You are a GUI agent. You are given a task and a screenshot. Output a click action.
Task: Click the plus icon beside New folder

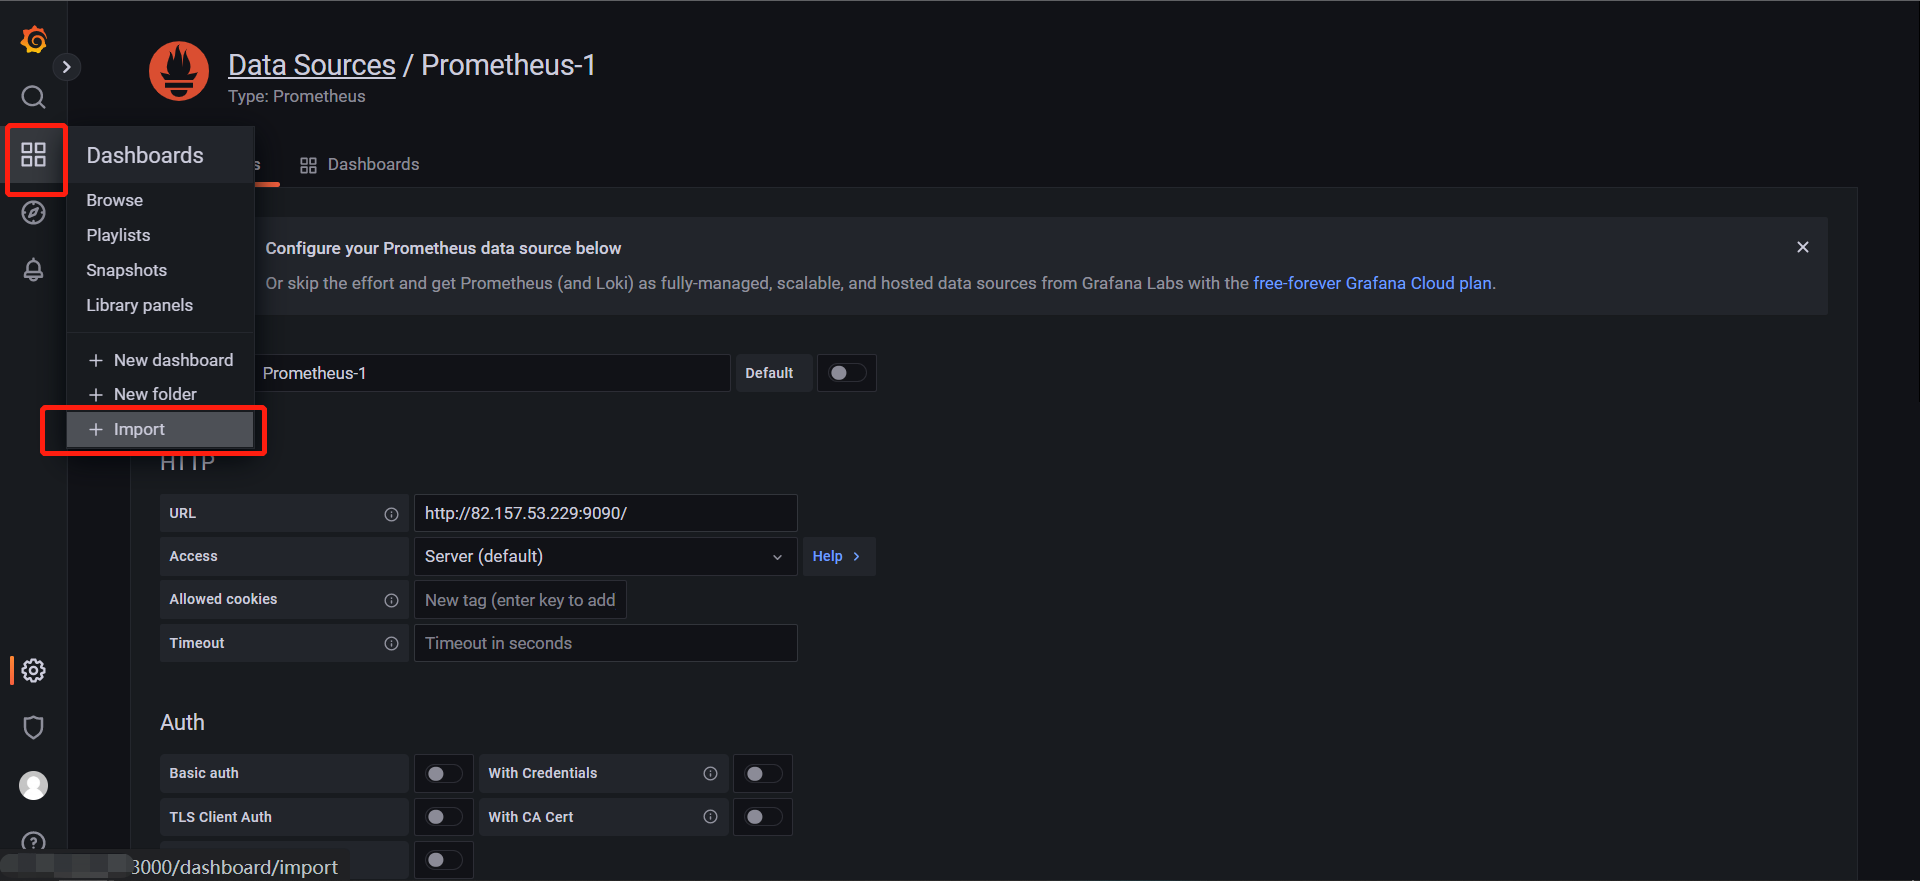(x=96, y=394)
